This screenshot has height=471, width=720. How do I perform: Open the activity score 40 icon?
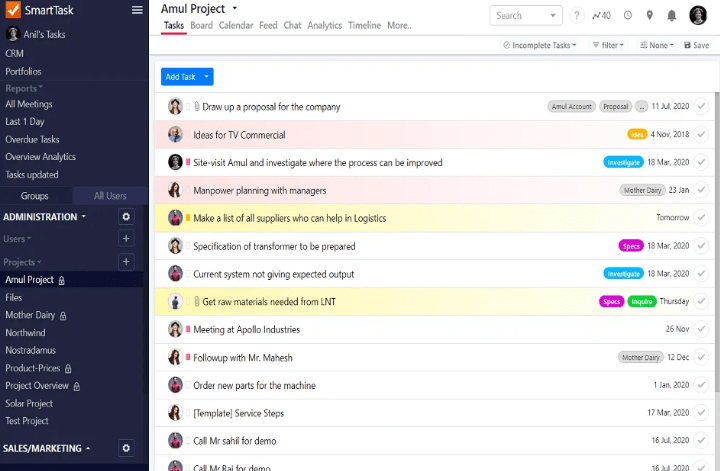(x=601, y=16)
